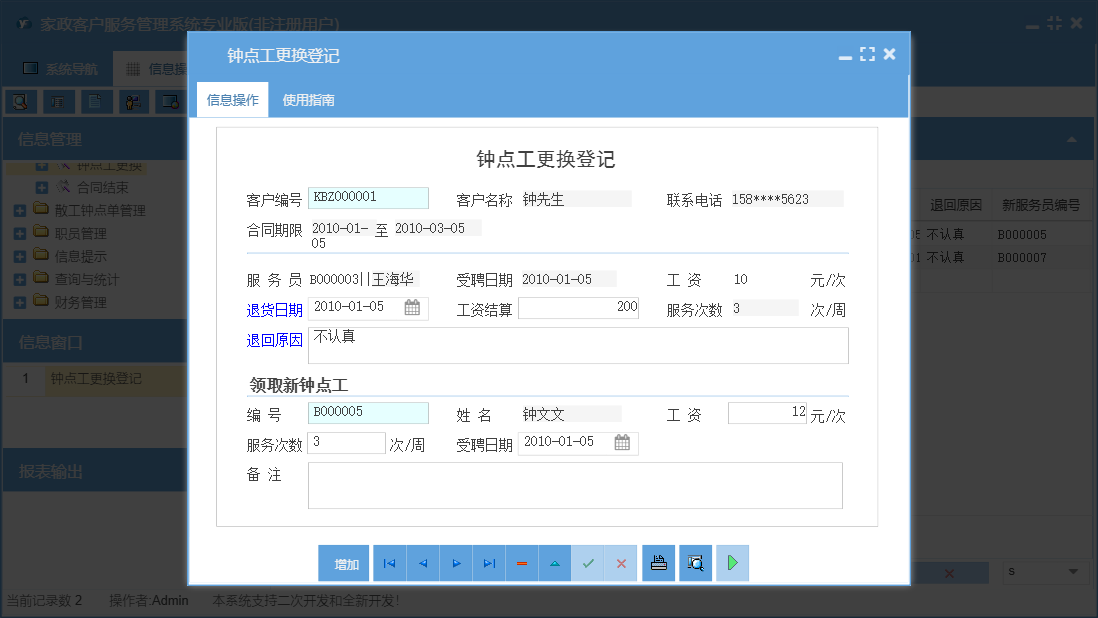Click the 增加 button to add record
The image size is (1098, 618).
344,563
